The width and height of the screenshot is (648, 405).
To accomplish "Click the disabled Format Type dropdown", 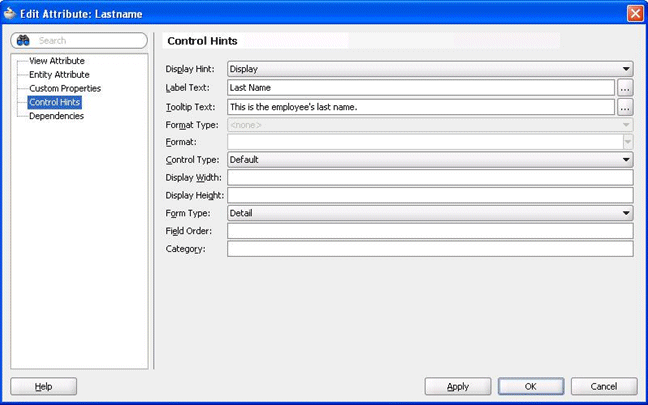I will click(430, 125).
